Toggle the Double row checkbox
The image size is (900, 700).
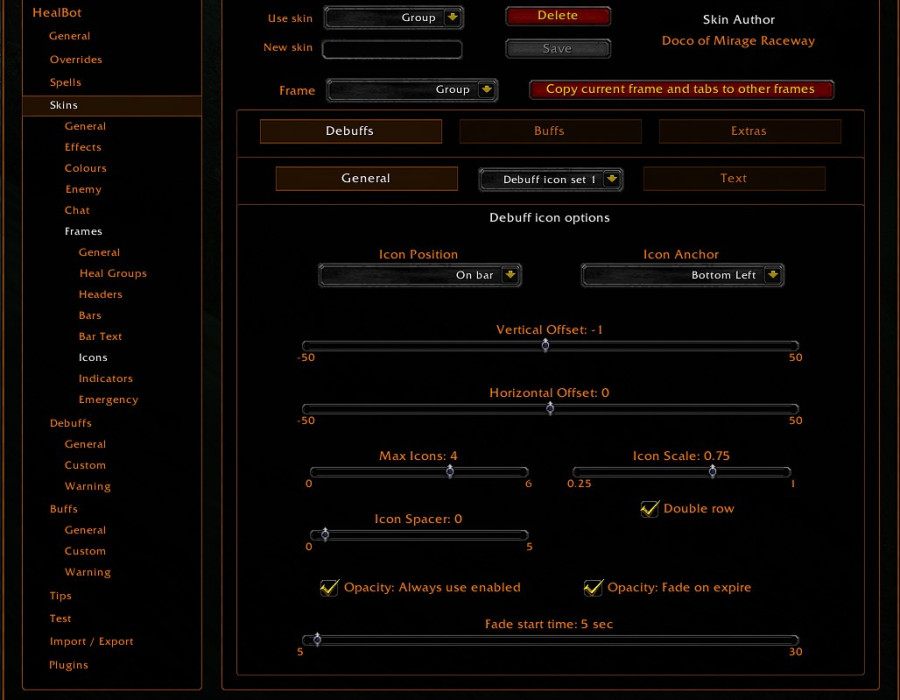650,508
